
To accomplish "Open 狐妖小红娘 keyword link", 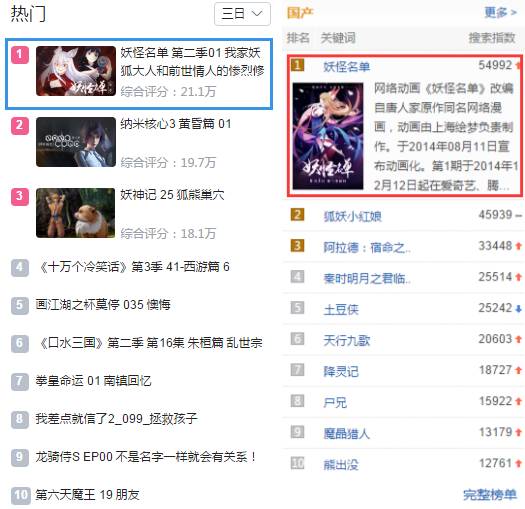I will point(352,216).
